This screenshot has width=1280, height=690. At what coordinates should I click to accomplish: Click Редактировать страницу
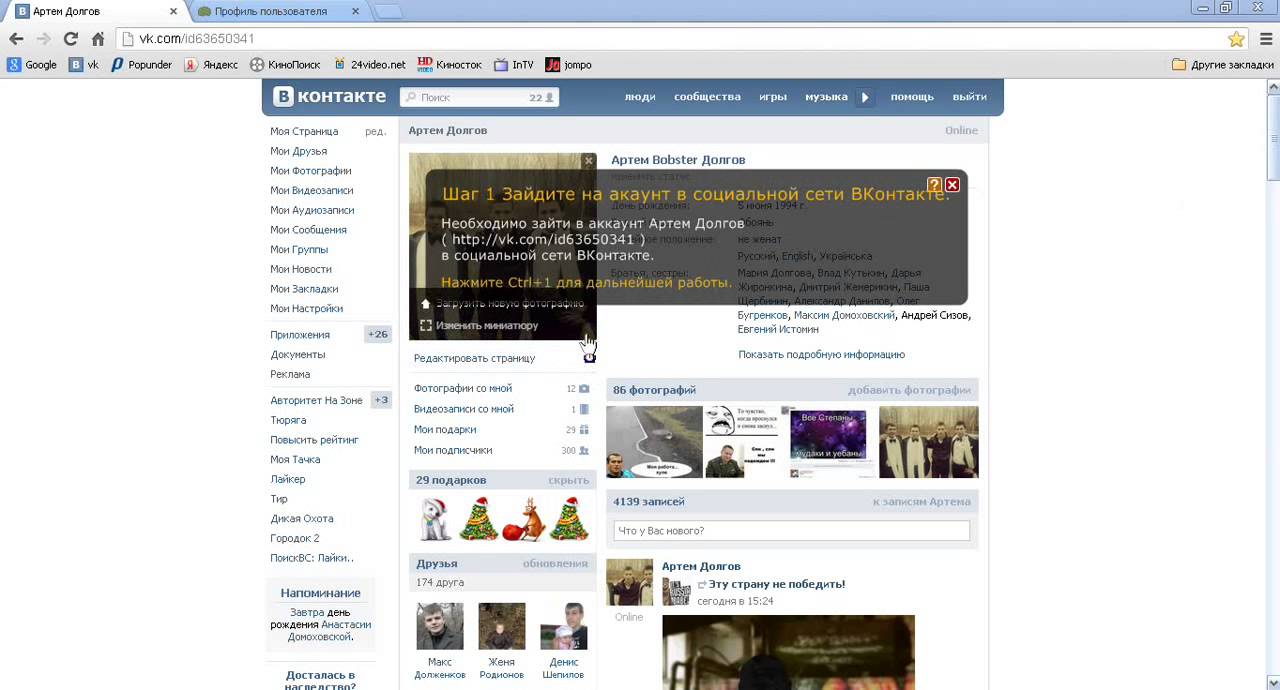[x=474, y=358]
